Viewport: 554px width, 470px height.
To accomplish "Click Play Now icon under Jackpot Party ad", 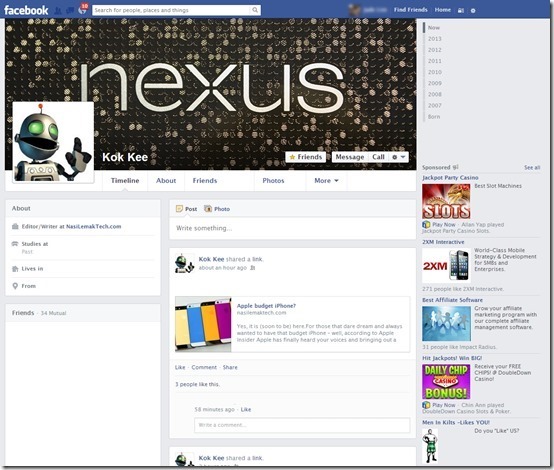I will 426,224.
